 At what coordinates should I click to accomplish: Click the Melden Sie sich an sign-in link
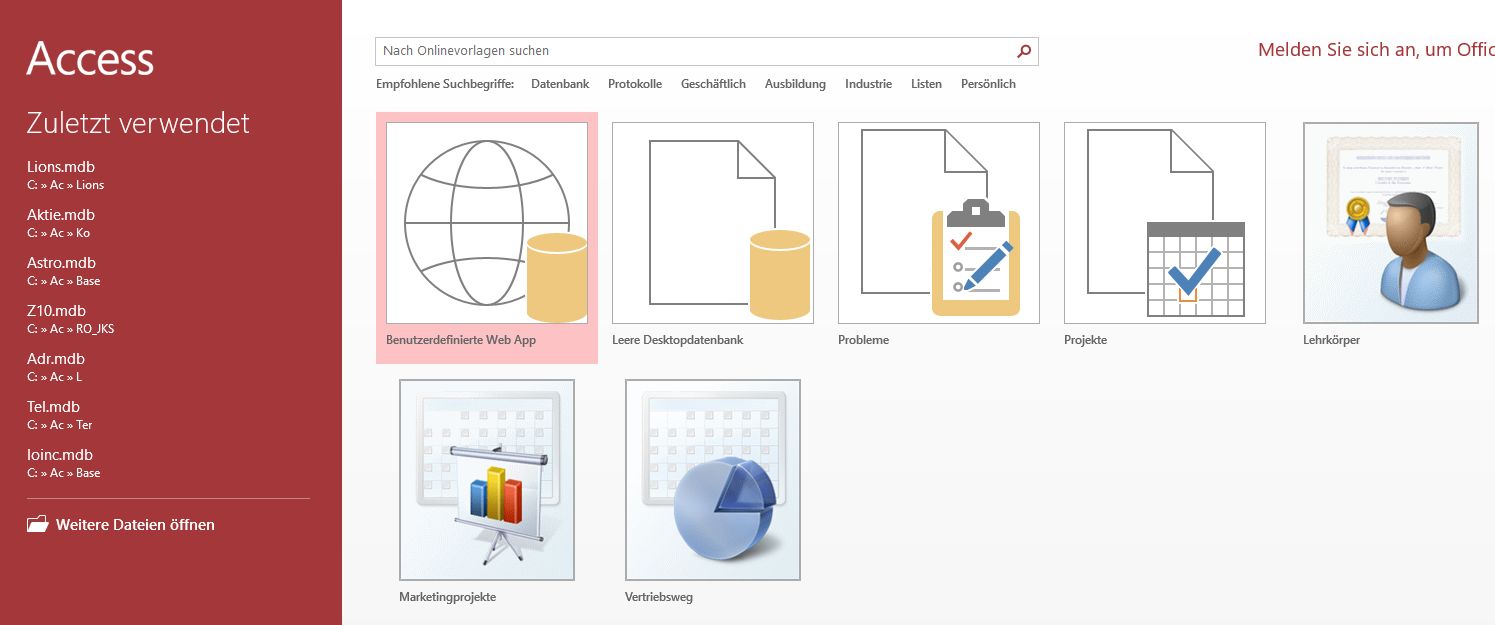1376,50
